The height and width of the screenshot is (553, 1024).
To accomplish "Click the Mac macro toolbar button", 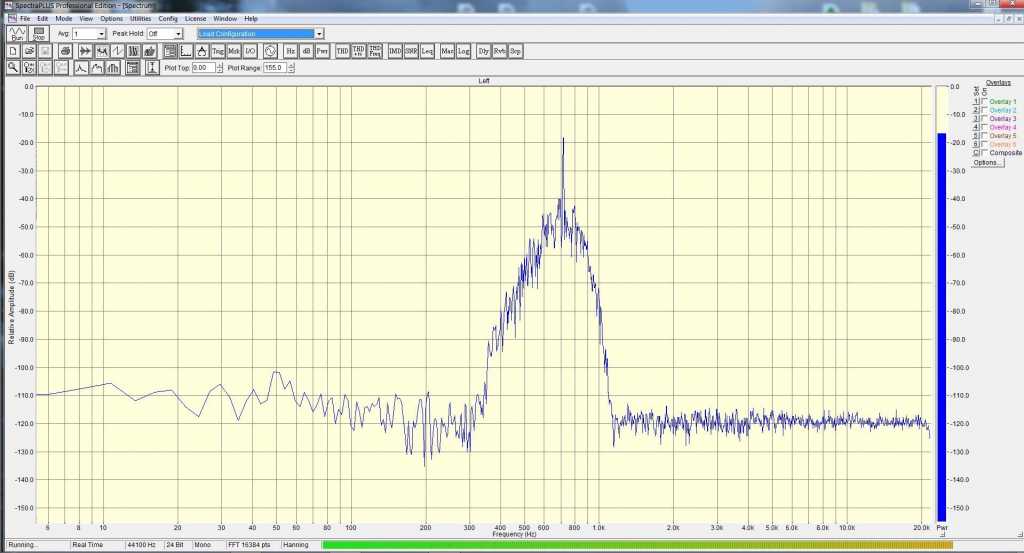I will [x=447, y=51].
